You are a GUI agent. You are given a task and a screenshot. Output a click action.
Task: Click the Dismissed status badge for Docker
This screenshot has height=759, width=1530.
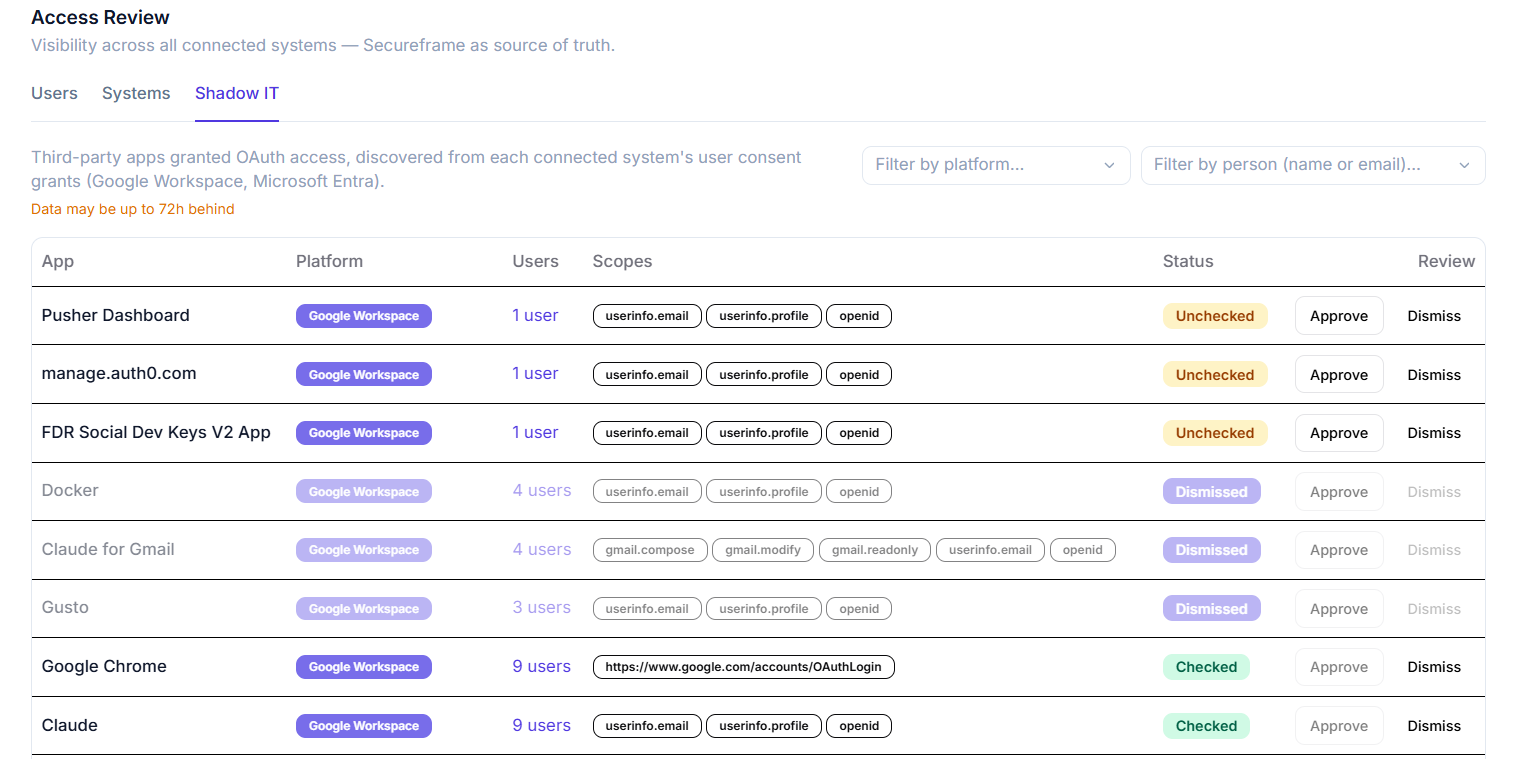tap(1212, 492)
